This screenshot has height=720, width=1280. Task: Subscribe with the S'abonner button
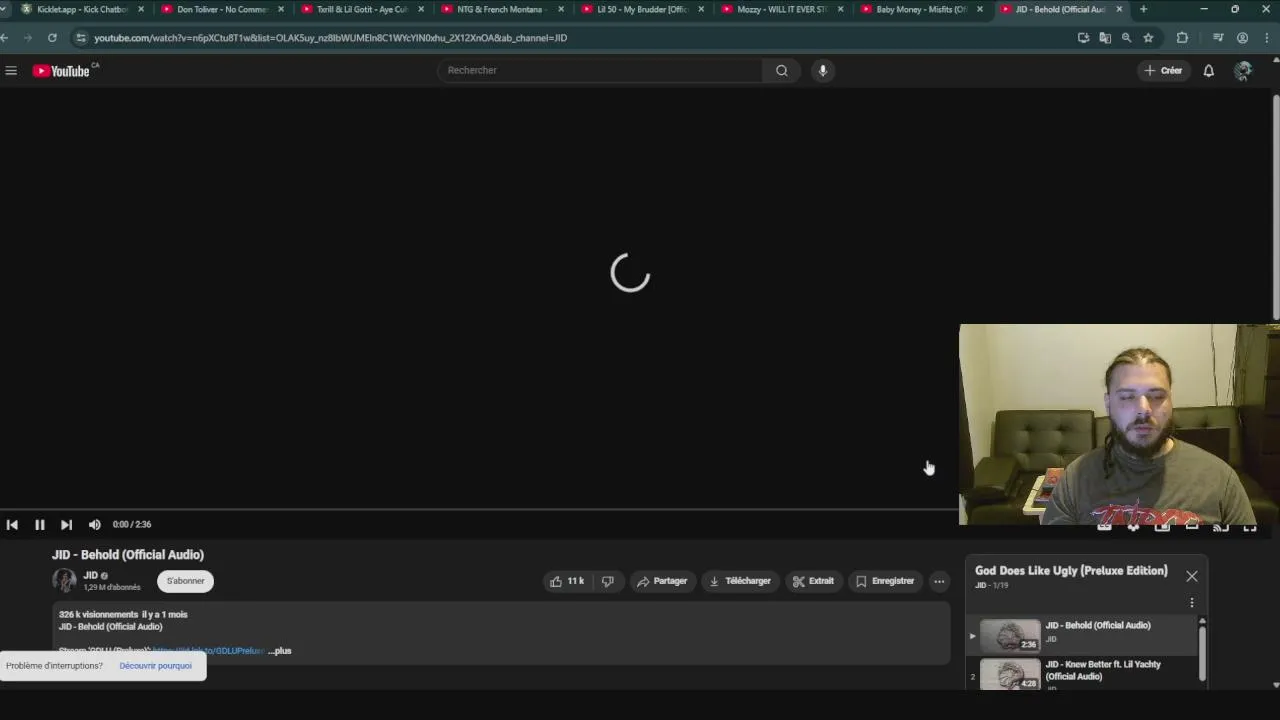pos(185,581)
